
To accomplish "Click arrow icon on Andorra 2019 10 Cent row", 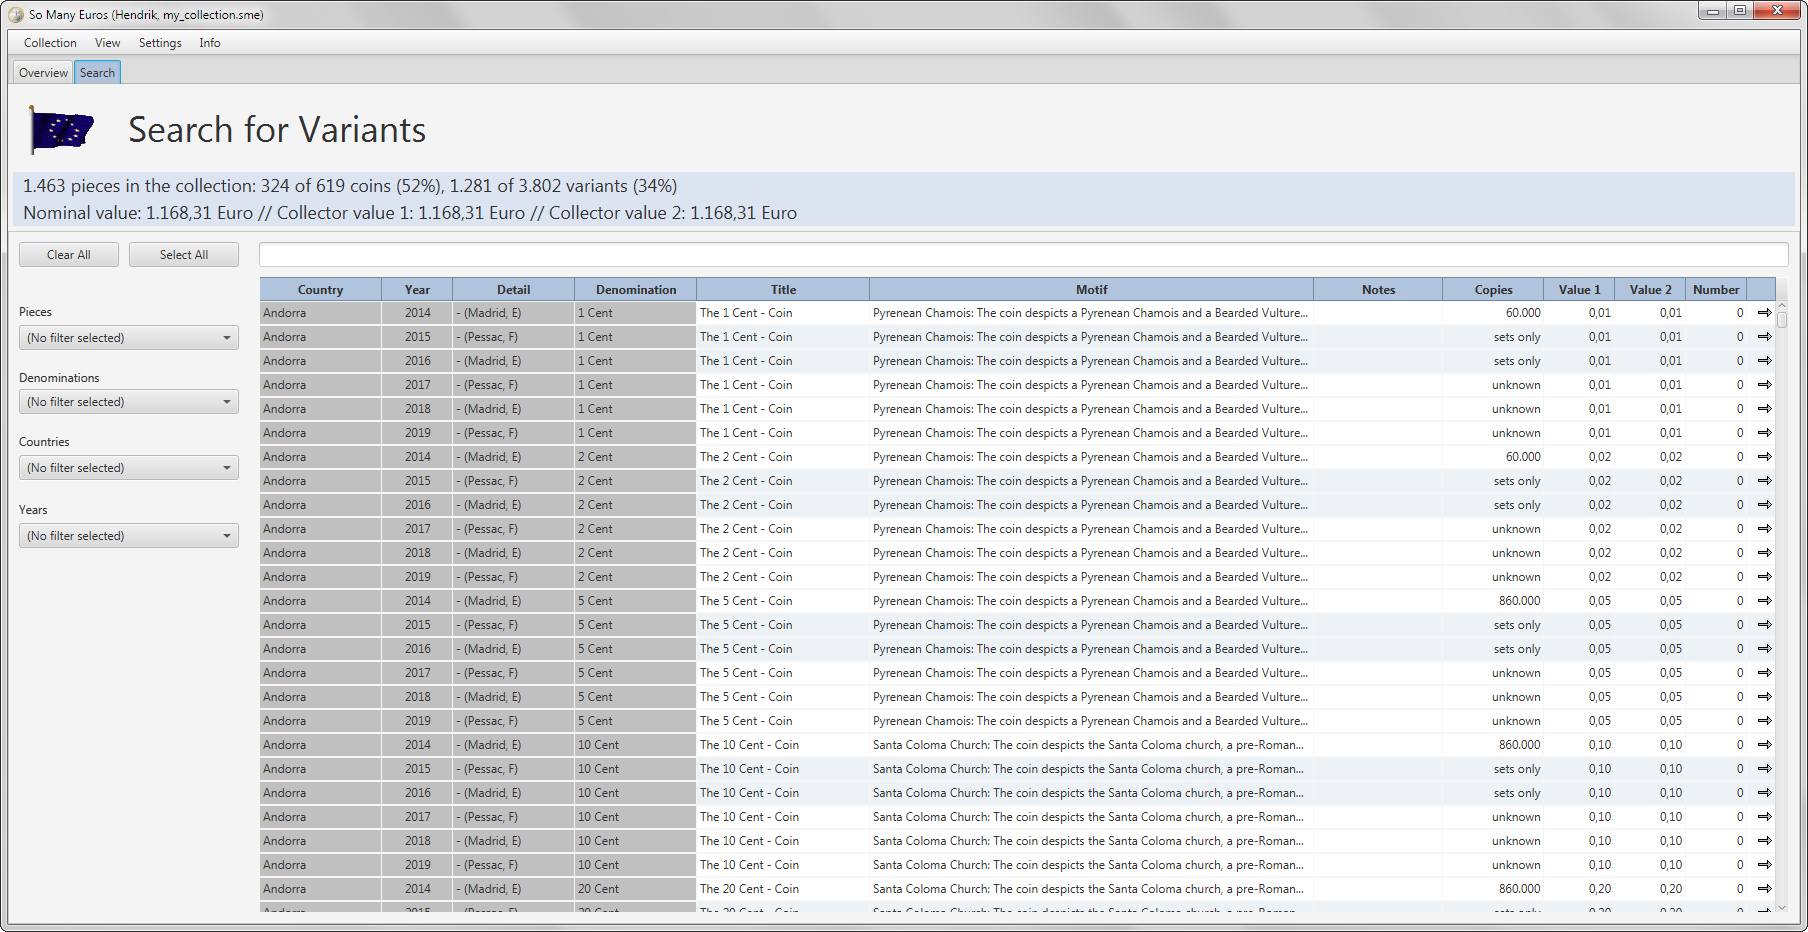I will 1764,865.
